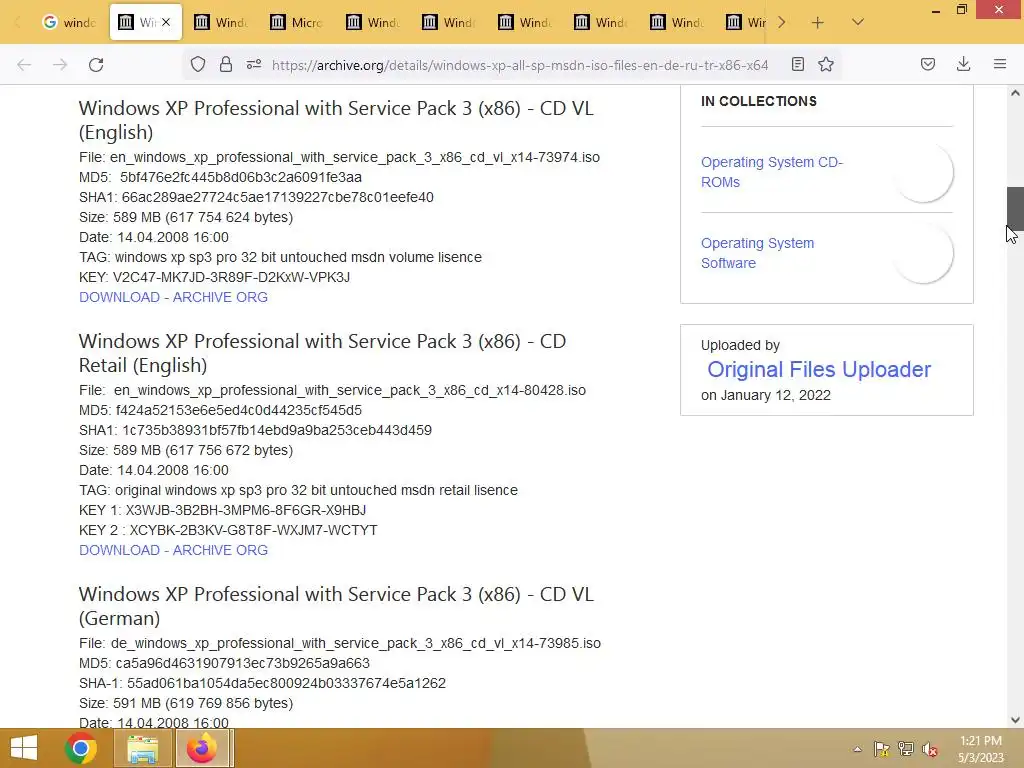Open File Explorer from the taskbar

pyautogui.click(x=142, y=748)
